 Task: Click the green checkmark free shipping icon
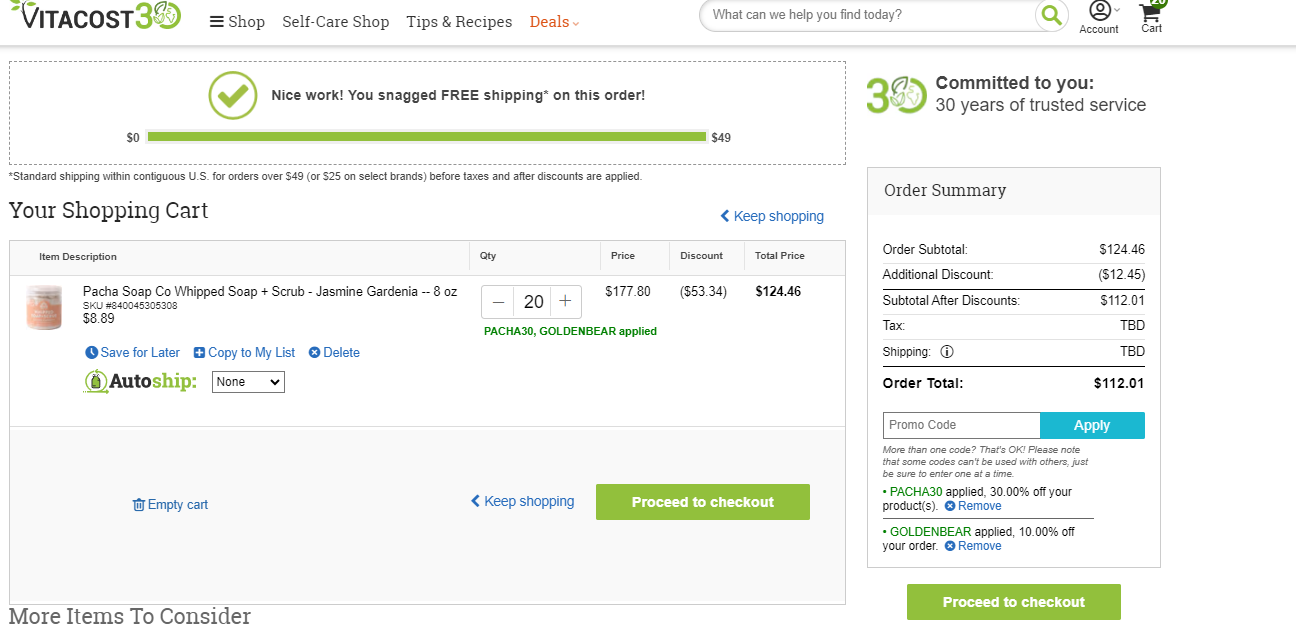pos(233,95)
